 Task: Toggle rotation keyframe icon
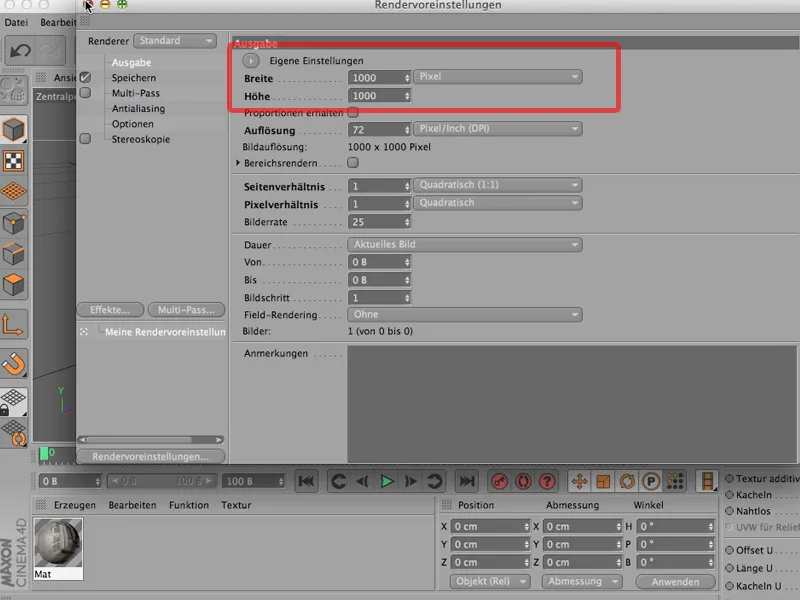pyautogui.click(x=627, y=481)
